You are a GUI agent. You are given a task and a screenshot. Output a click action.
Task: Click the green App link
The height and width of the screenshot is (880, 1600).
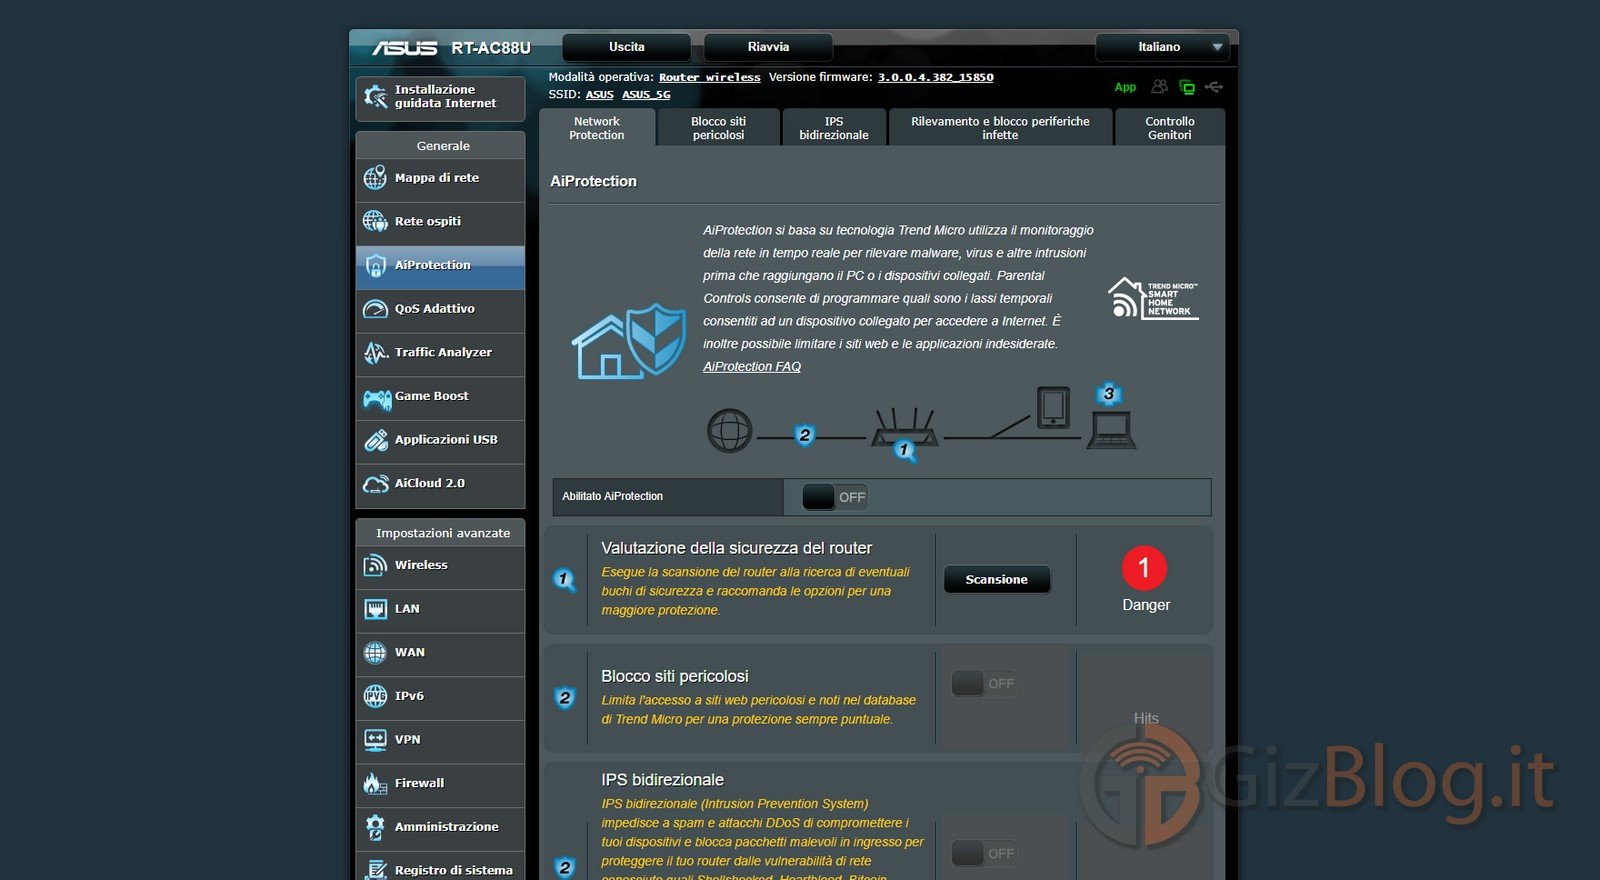tap(1125, 87)
